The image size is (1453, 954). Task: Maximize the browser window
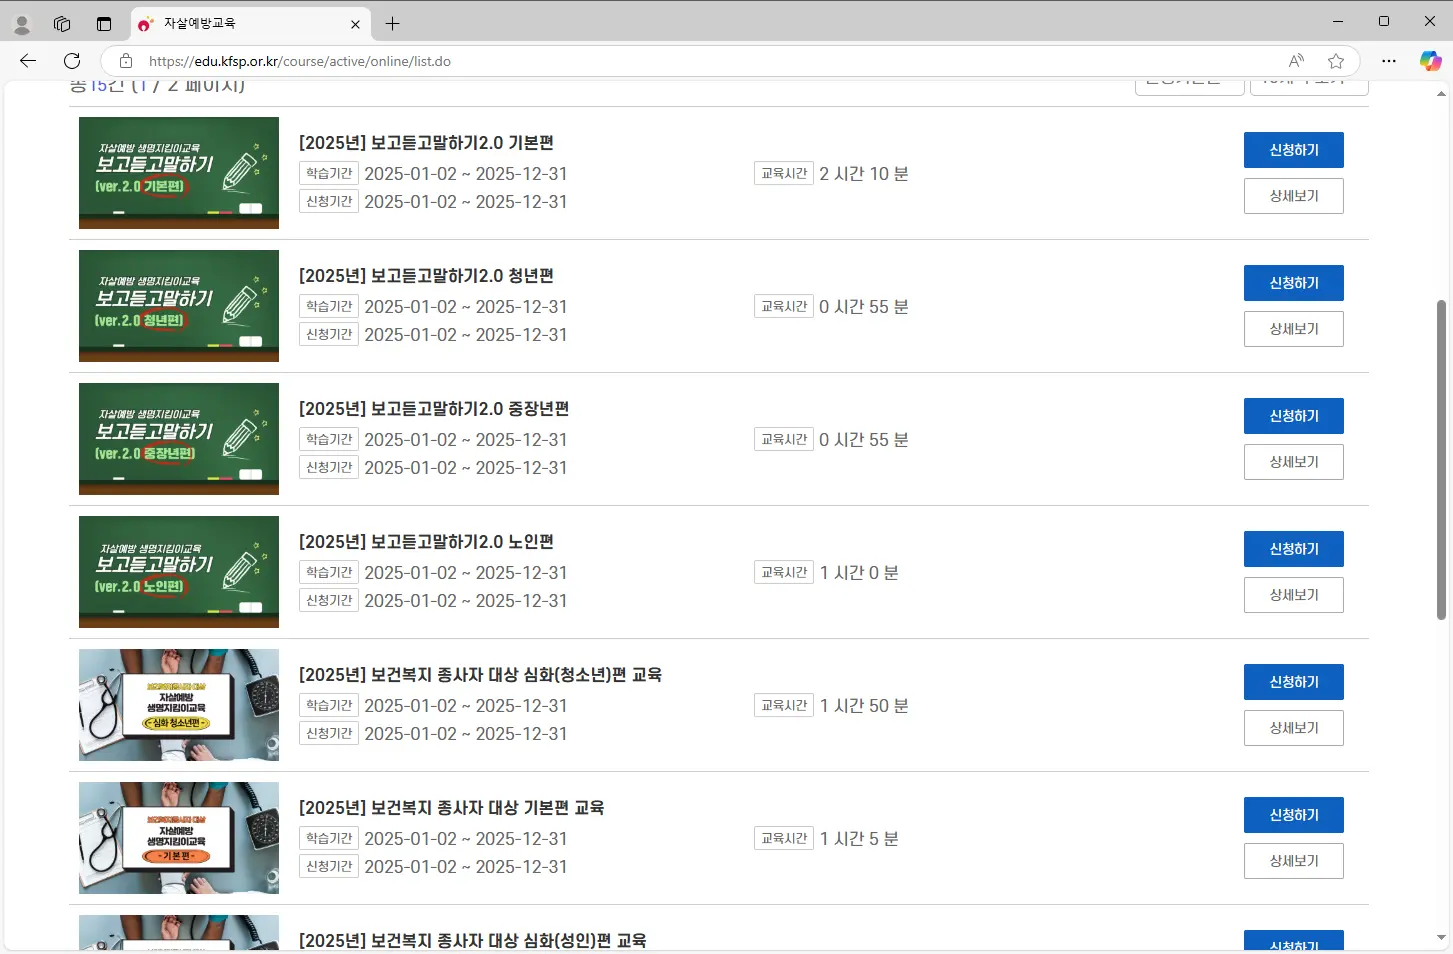(x=1384, y=21)
